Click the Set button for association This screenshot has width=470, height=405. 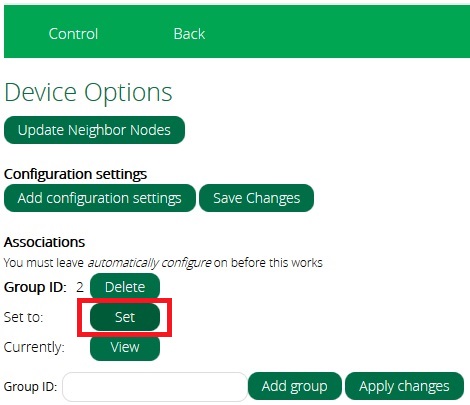[125, 317]
